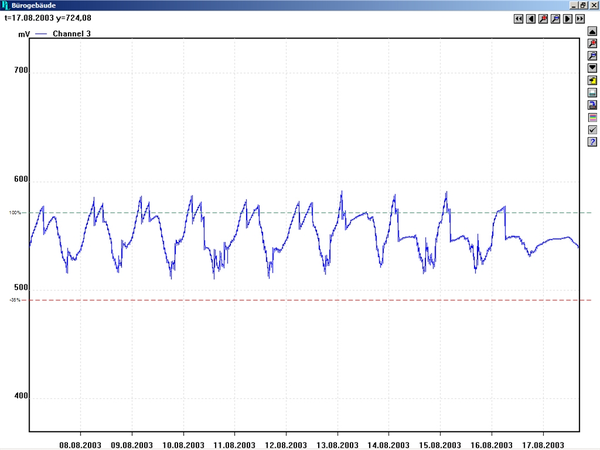Click the save/print diagram icon

pos(592,93)
